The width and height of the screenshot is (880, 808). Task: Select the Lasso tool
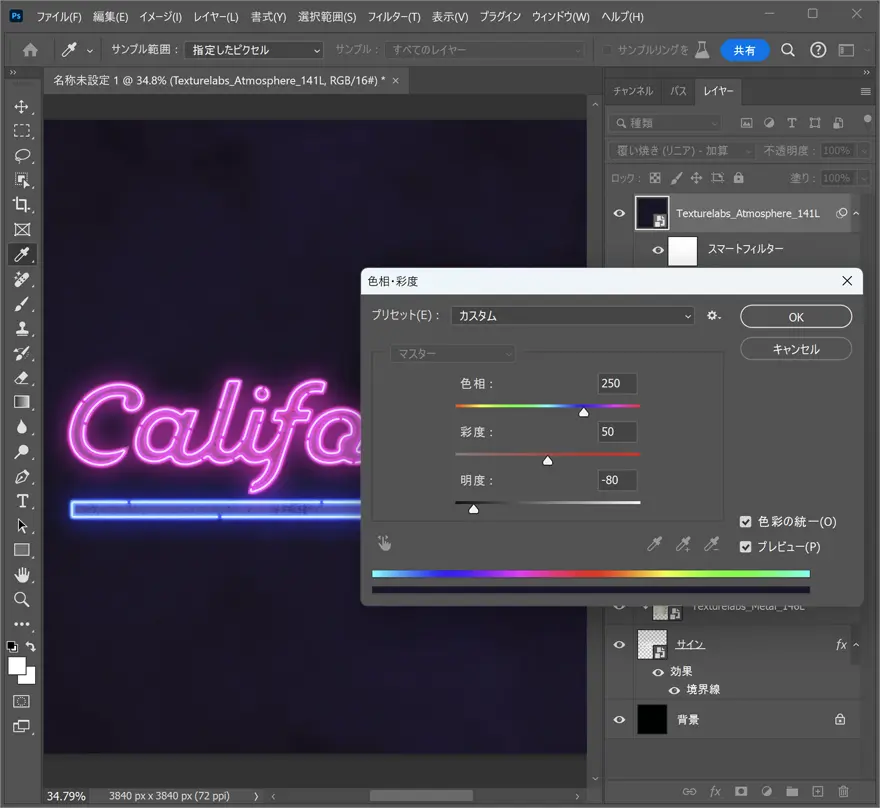[x=22, y=155]
